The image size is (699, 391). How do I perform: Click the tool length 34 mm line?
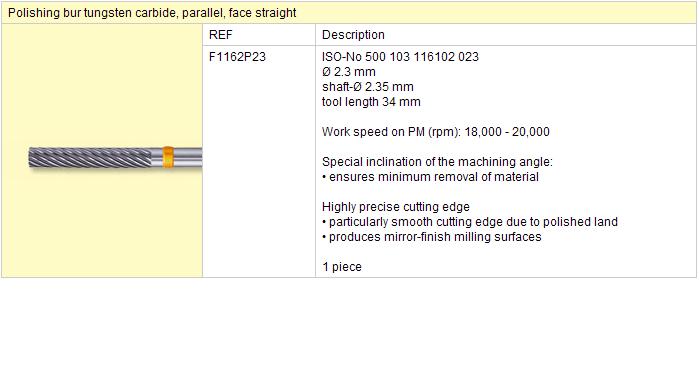click(371, 102)
